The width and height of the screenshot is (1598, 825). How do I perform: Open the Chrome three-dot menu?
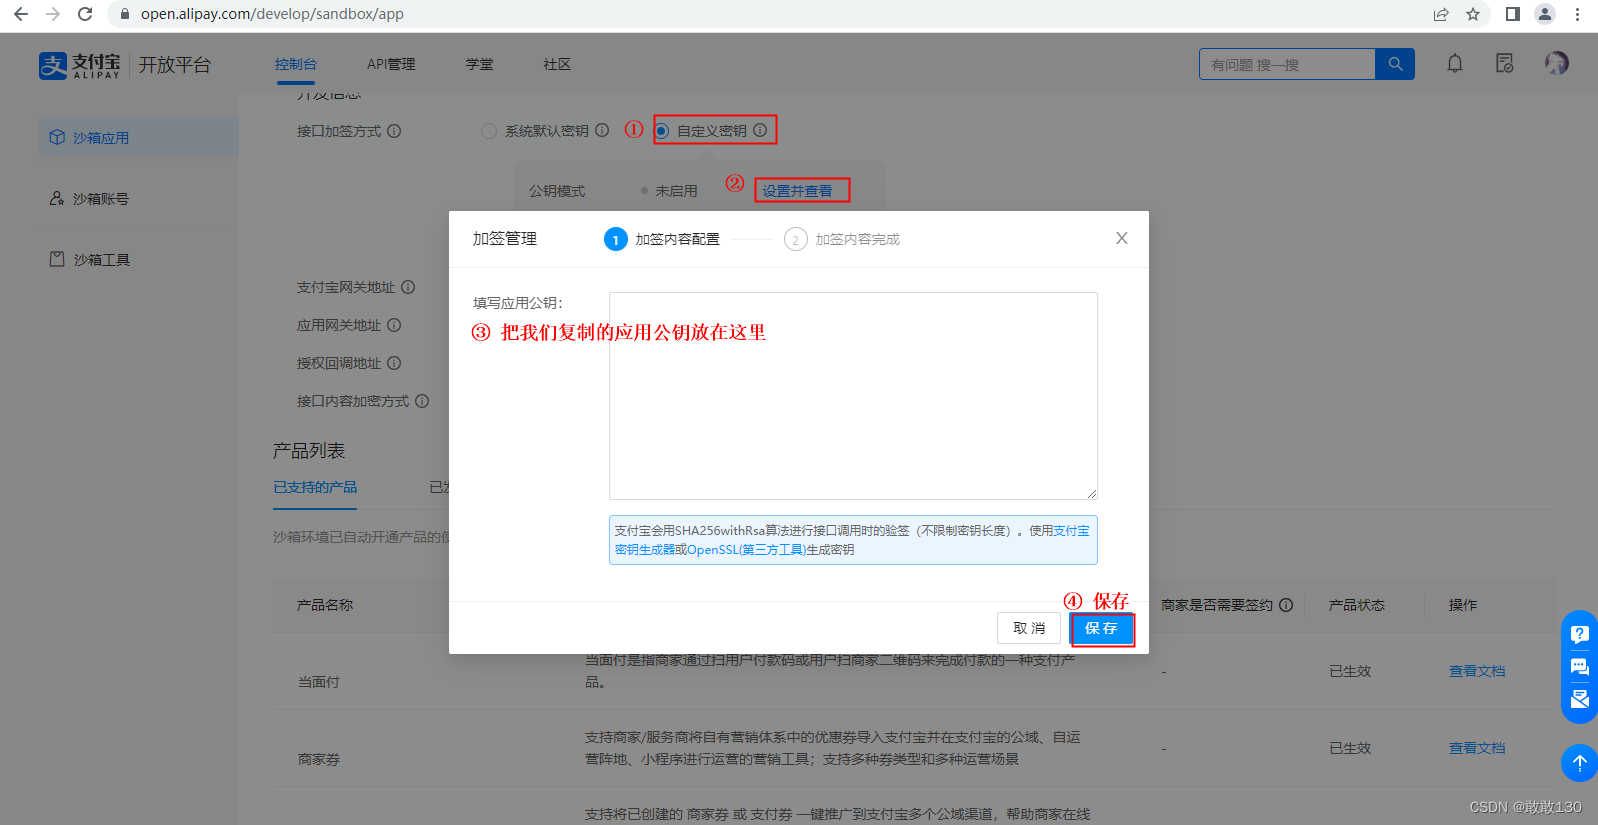(1577, 14)
